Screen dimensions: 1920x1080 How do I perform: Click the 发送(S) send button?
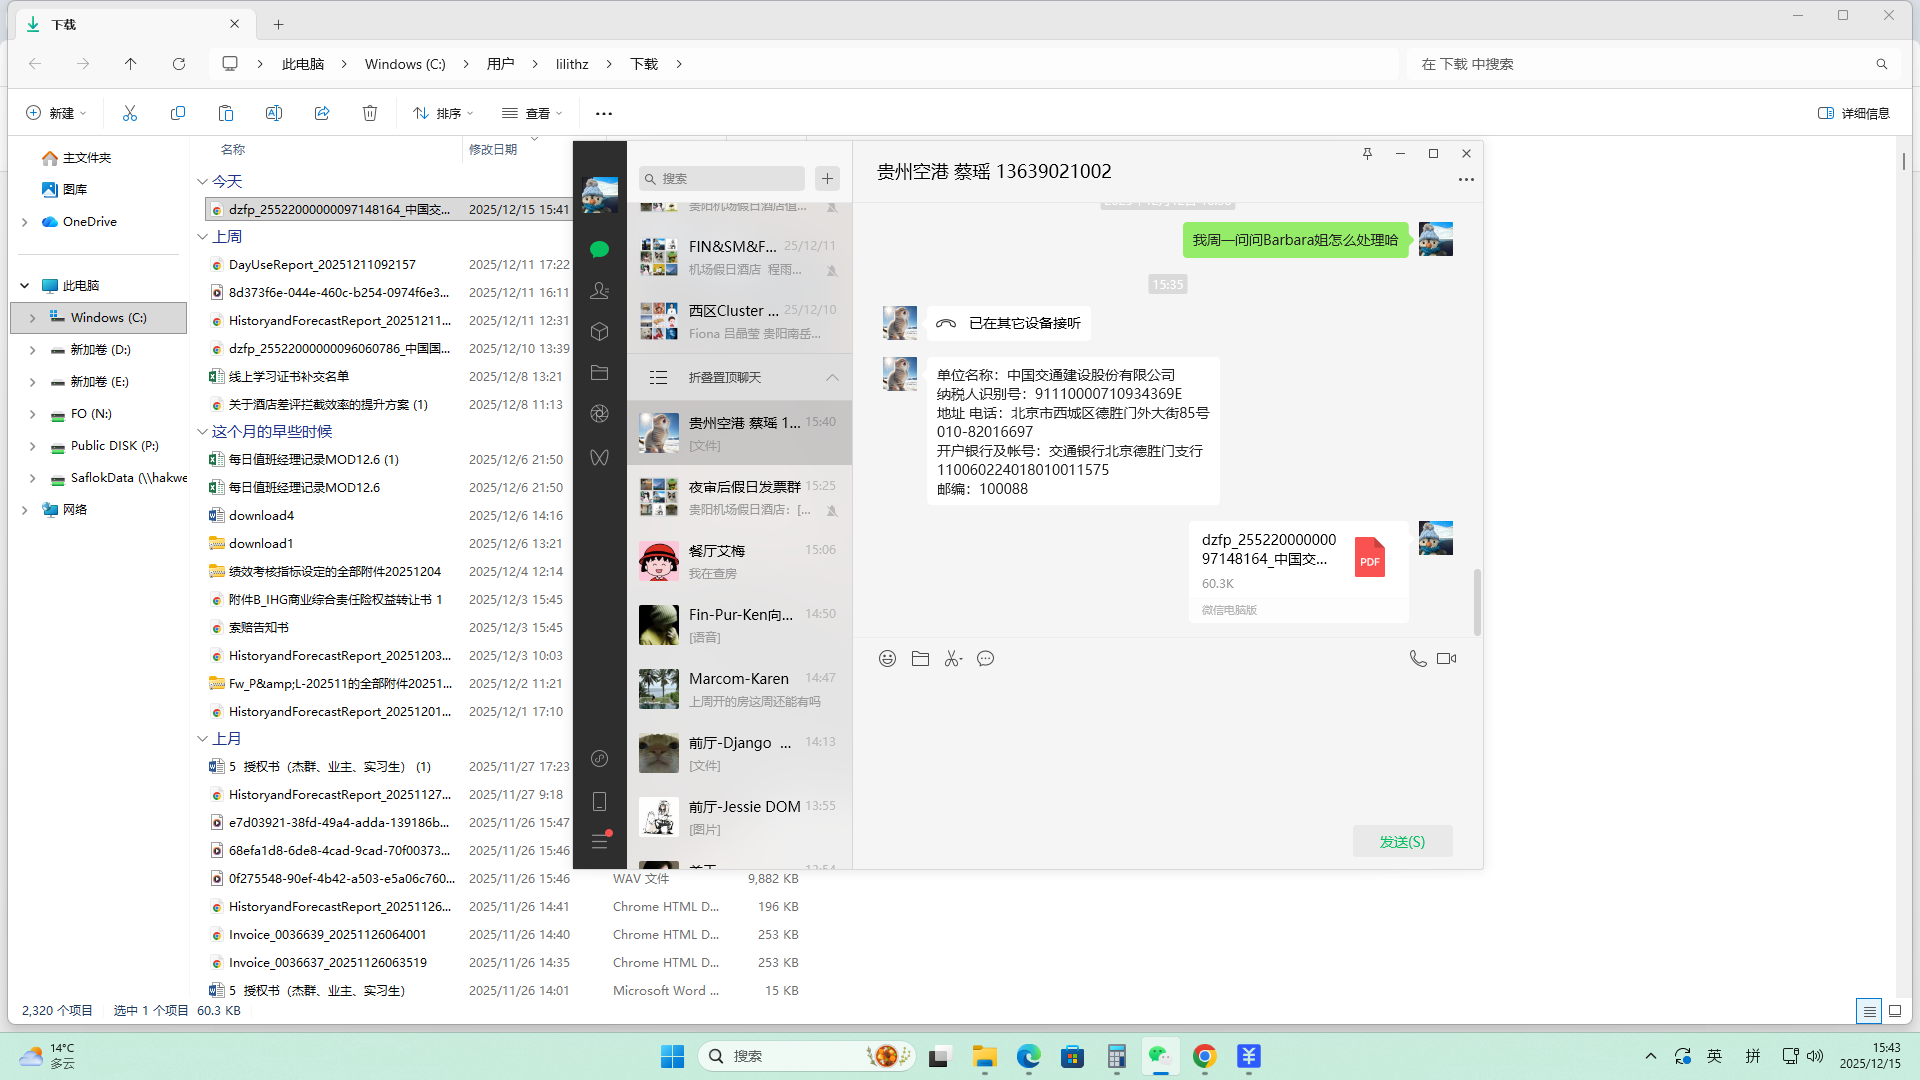(1401, 841)
